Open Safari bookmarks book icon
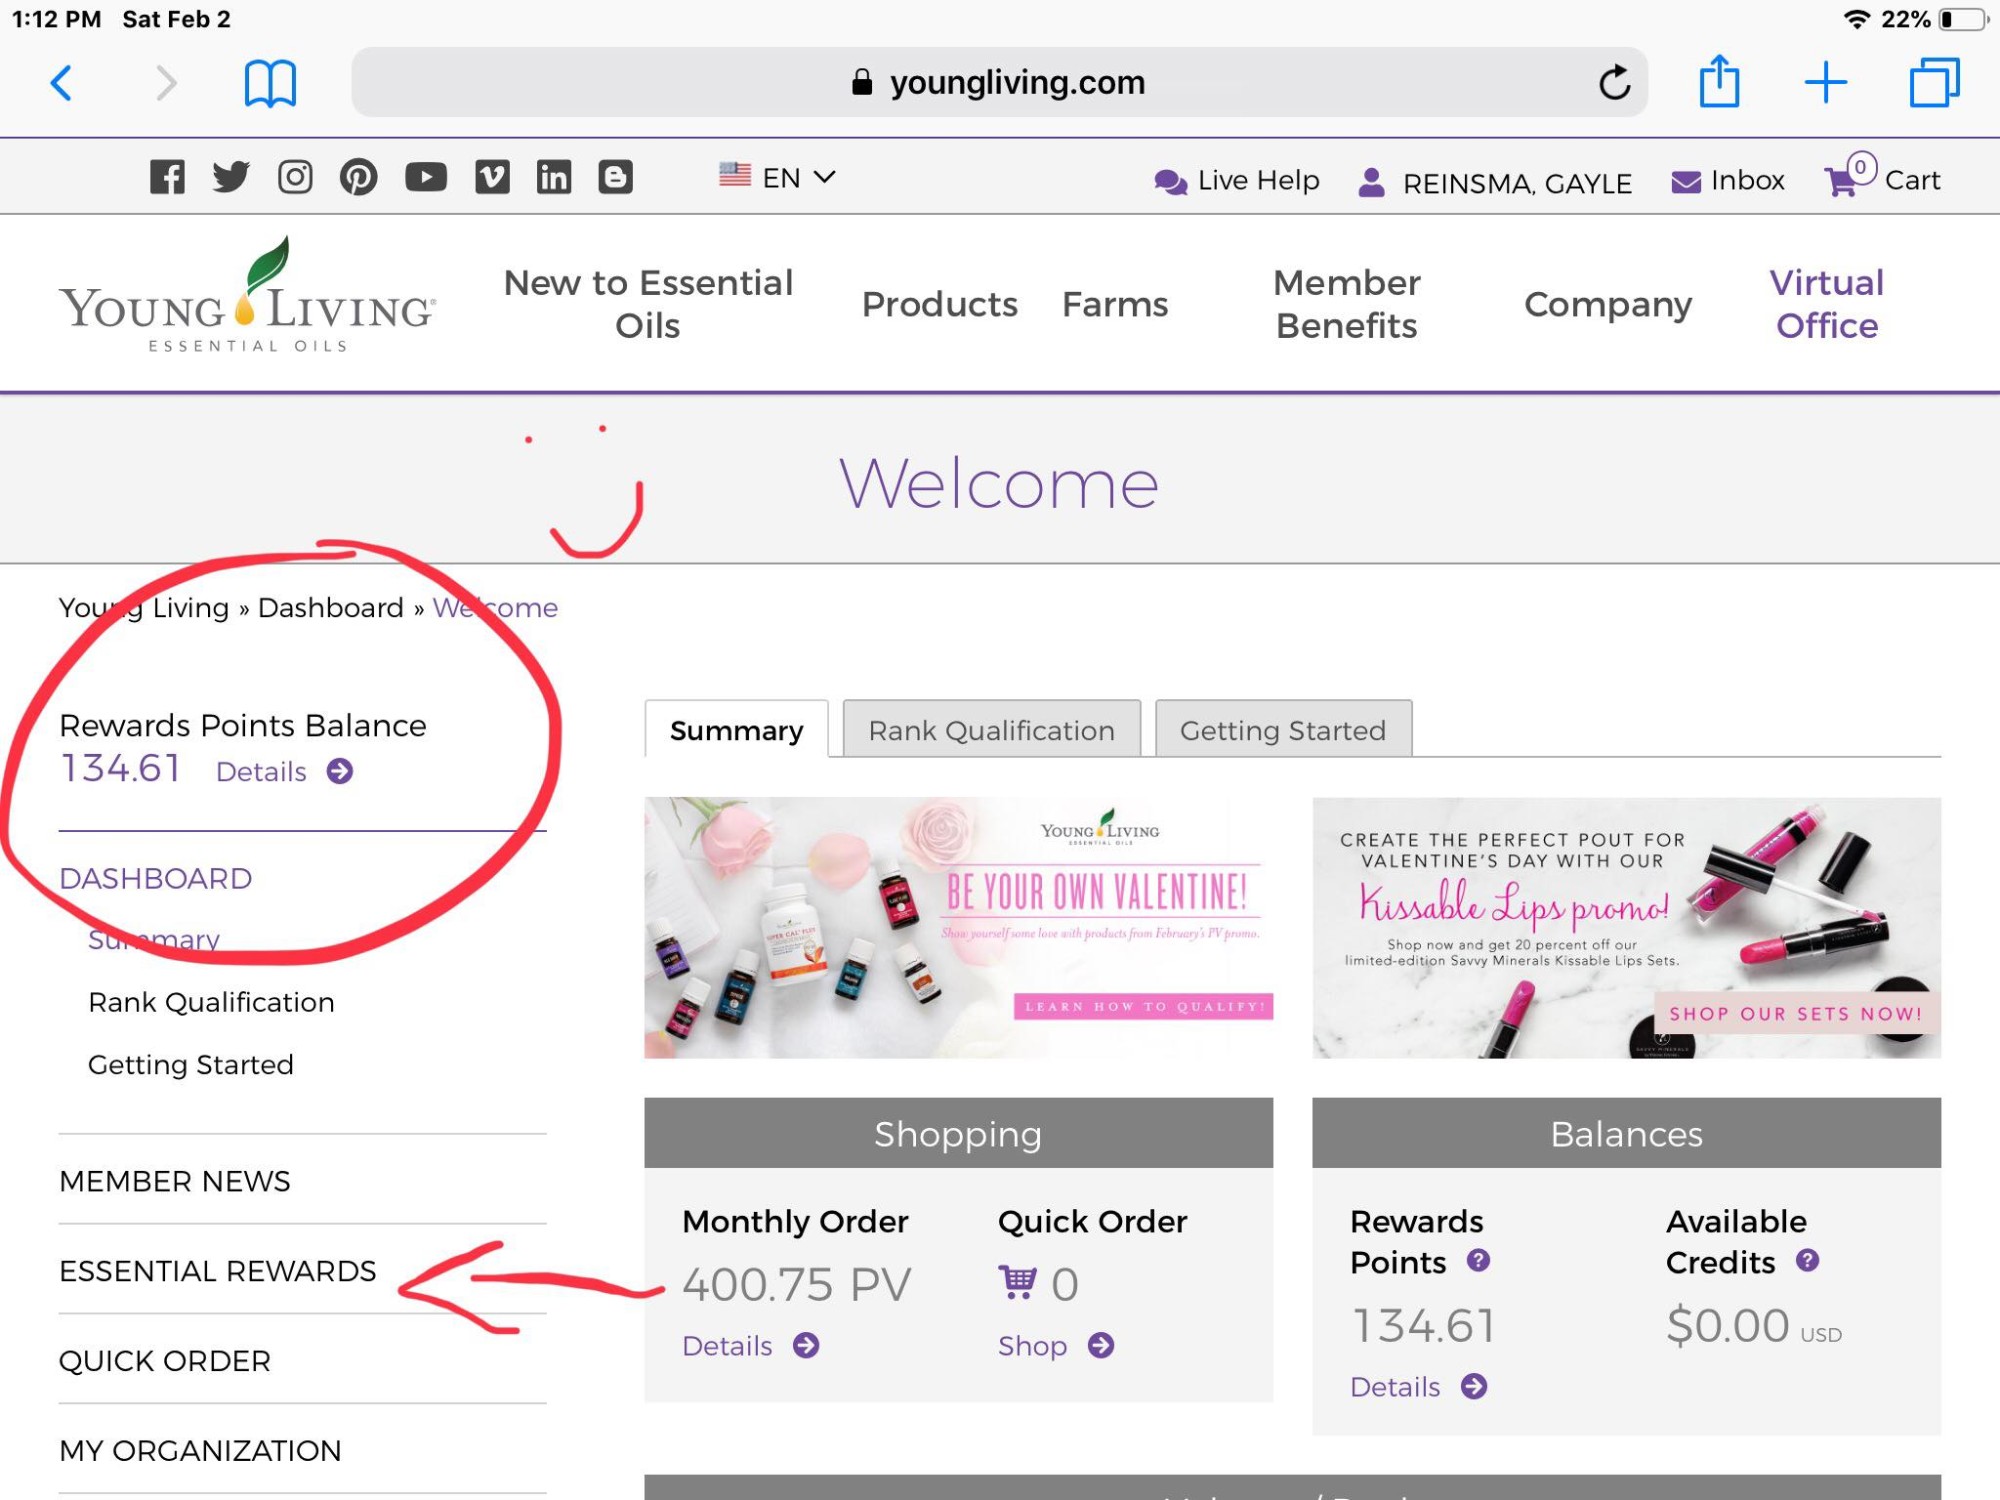Image resolution: width=2000 pixels, height=1500 pixels. coord(270,83)
